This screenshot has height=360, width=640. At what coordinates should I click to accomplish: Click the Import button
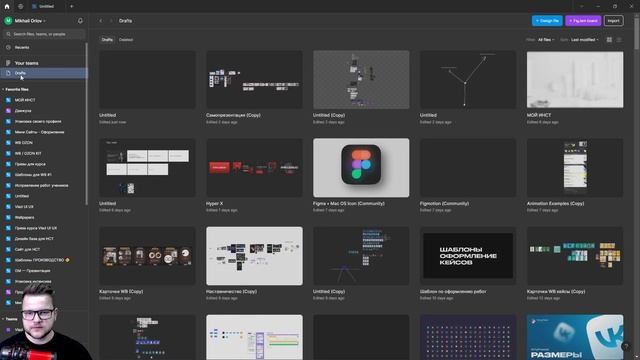coord(613,21)
